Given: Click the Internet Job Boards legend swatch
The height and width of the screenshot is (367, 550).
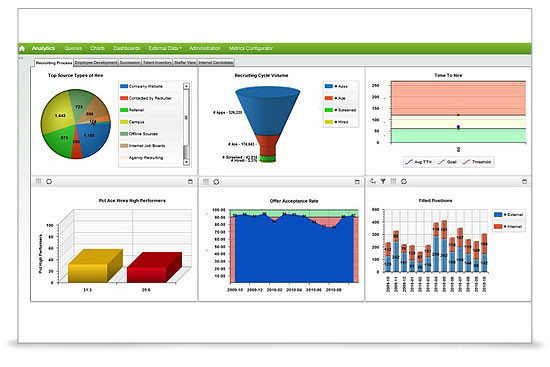Looking at the screenshot, I should [124, 146].
